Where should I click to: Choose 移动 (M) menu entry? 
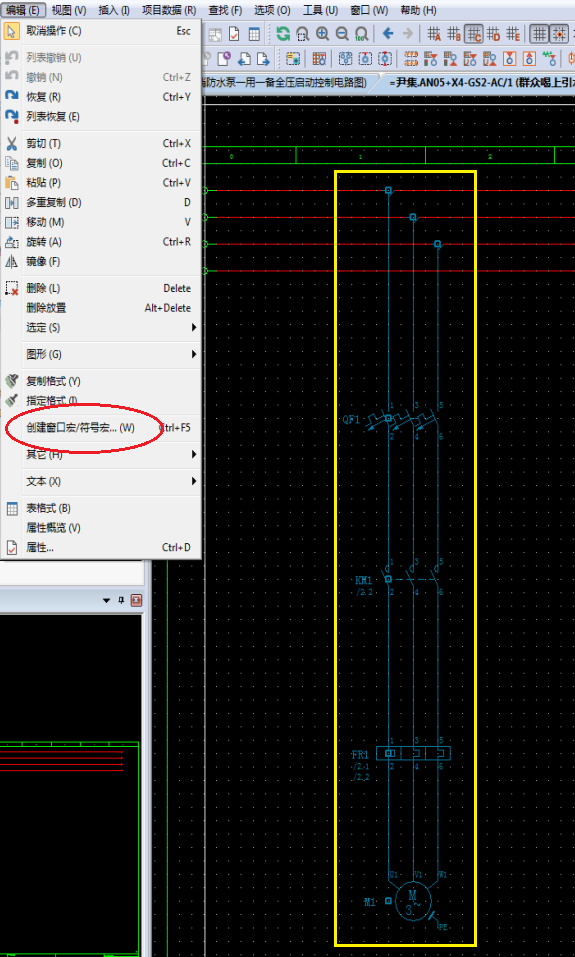coord(101,222)
